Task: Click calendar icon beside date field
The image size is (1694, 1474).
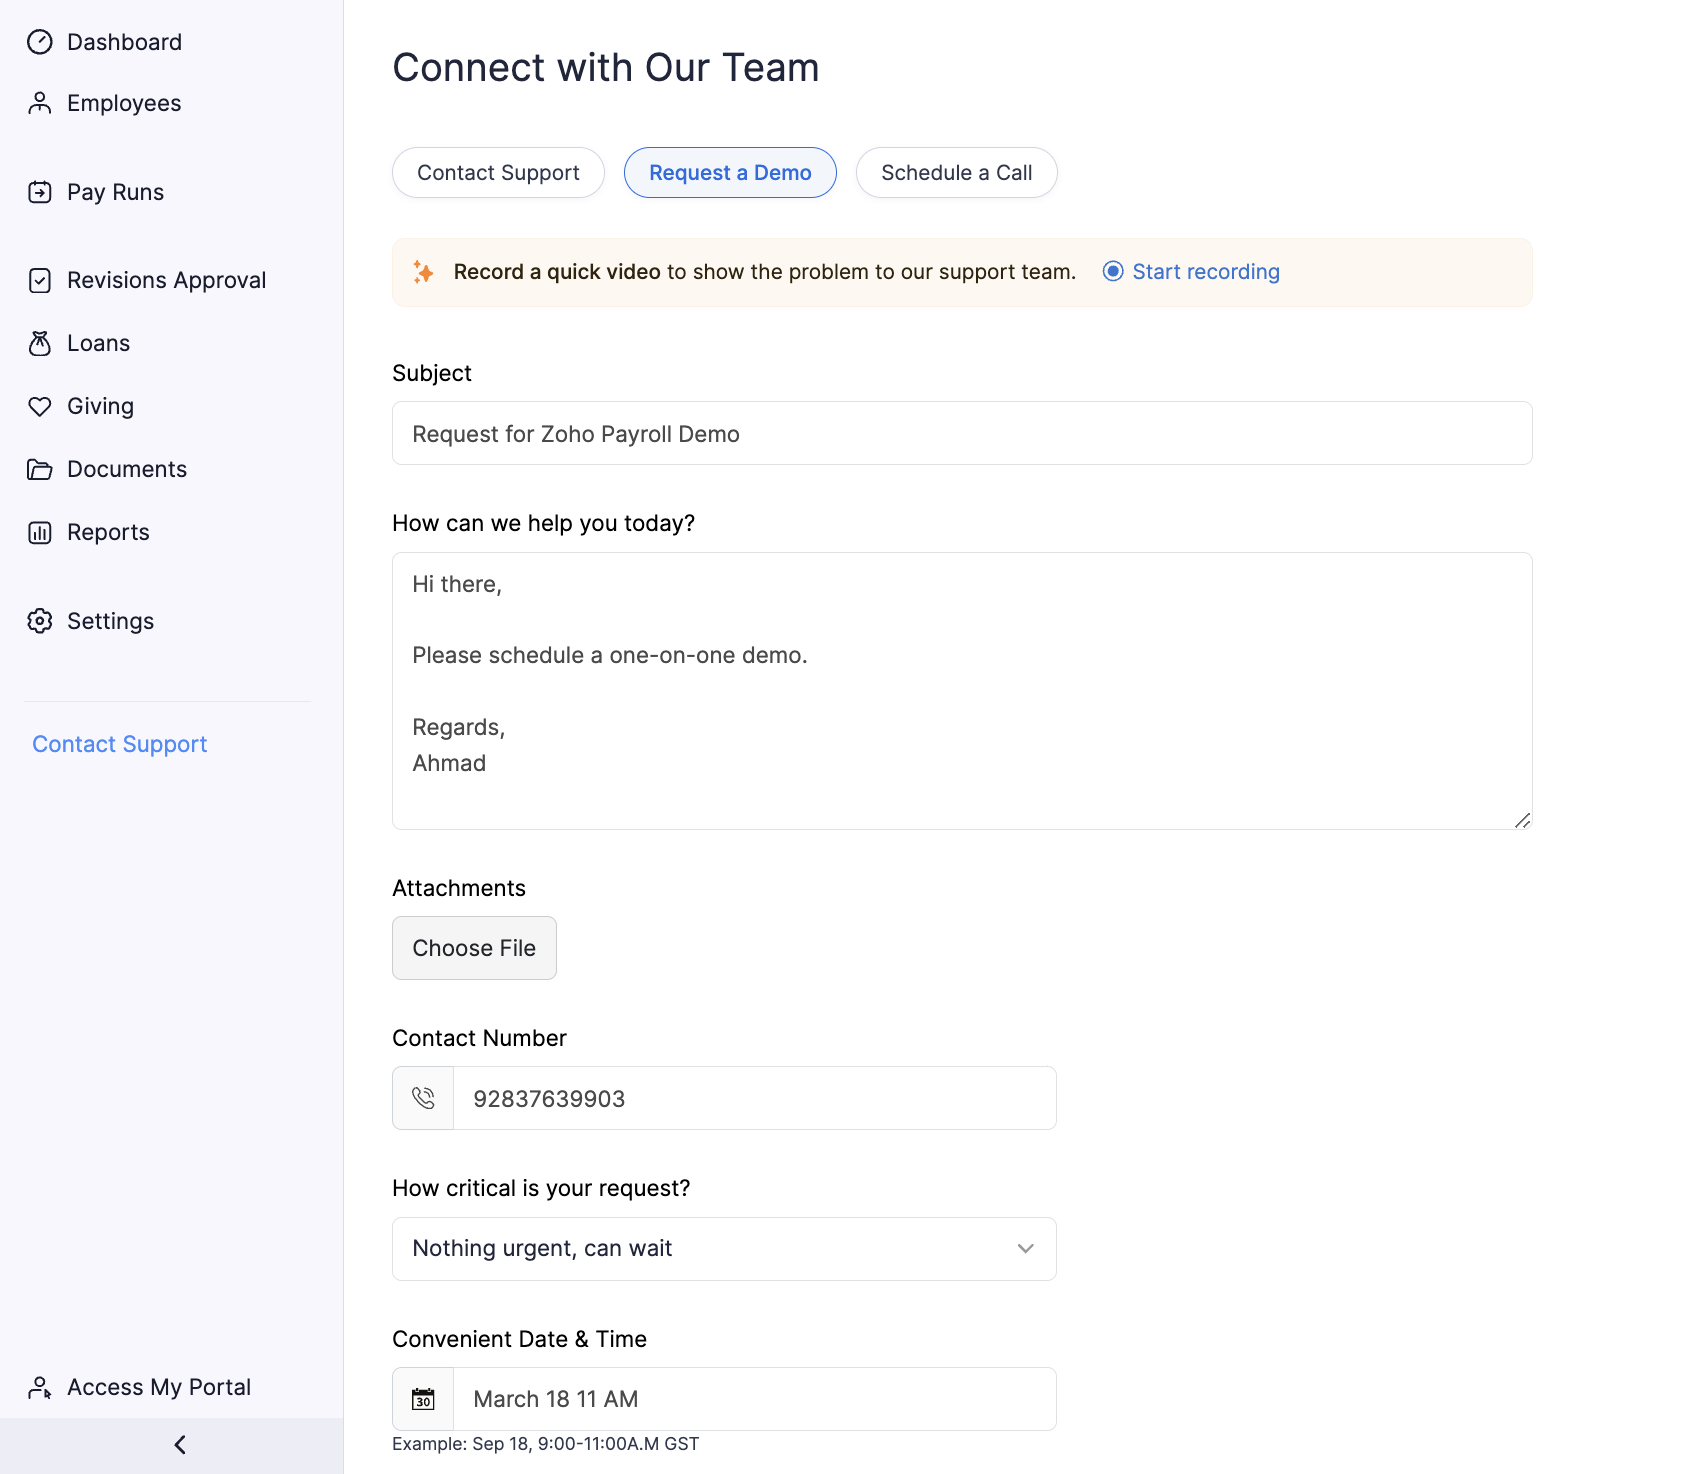Action: (423, 1399)
